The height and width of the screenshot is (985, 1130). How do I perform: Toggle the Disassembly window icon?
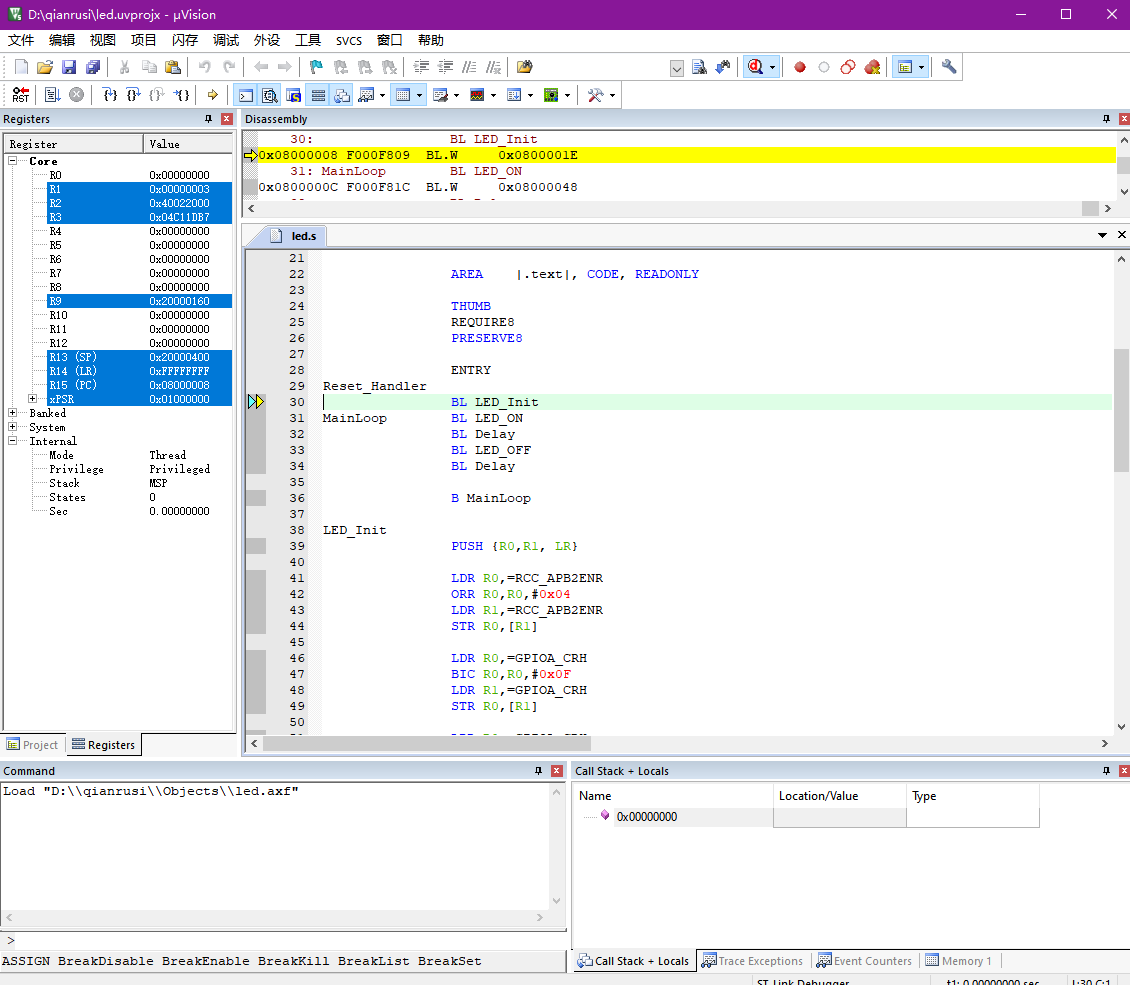270,94
